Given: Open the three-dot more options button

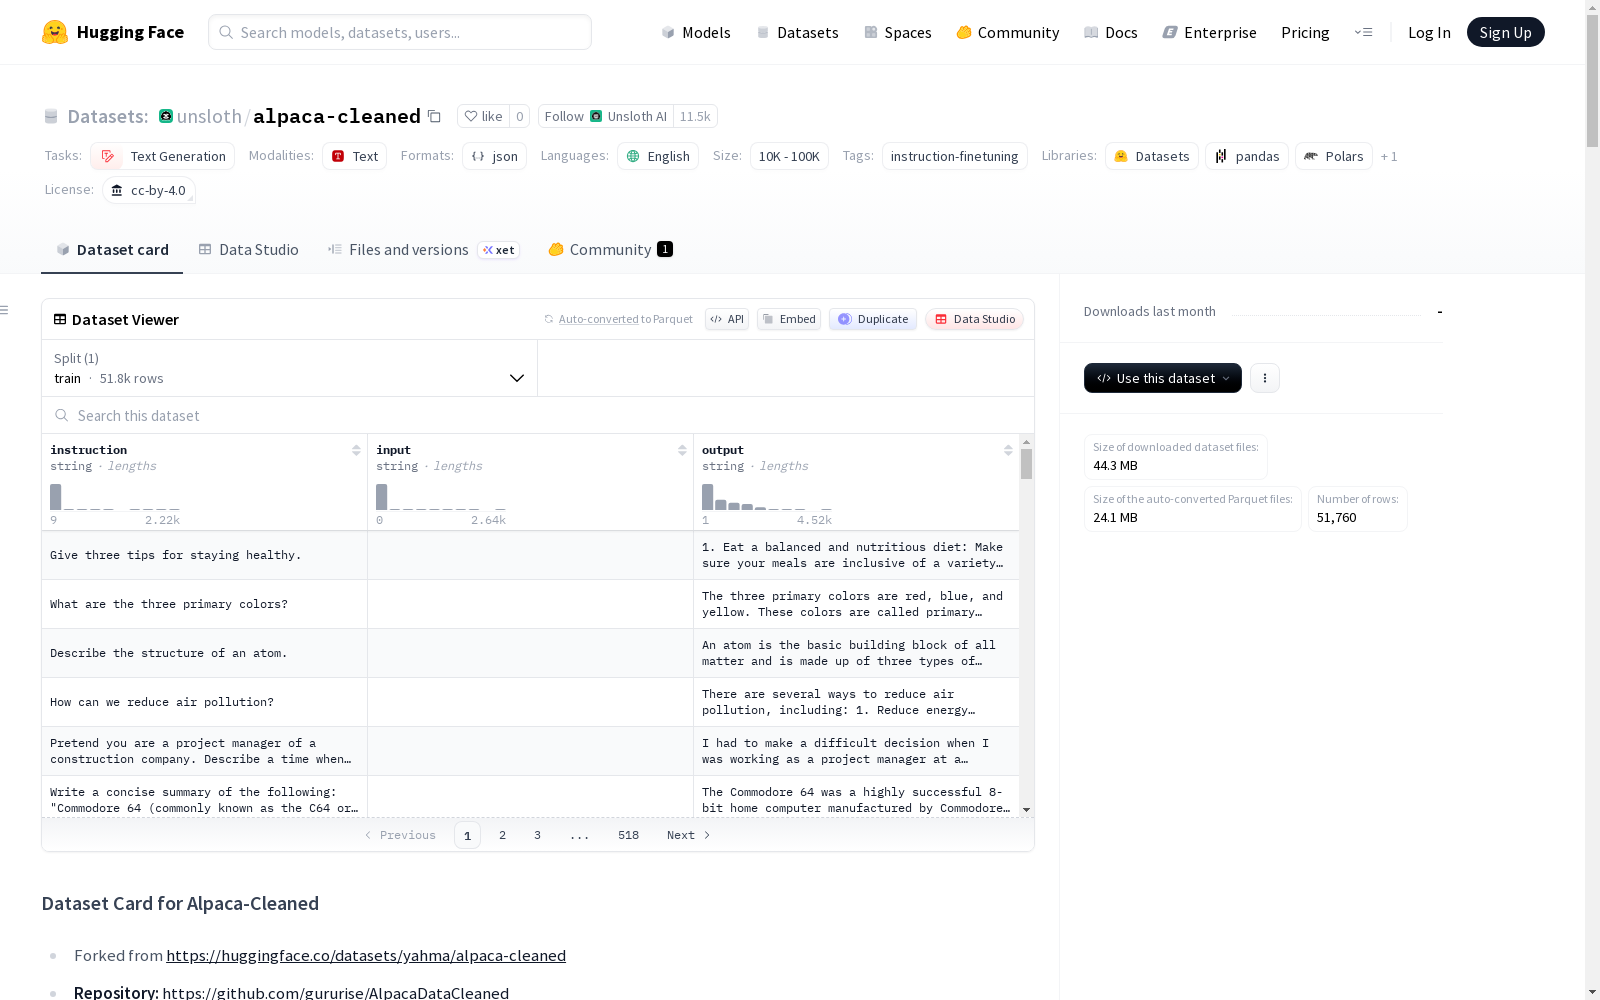Looking at the screenshot, I should (1265, 378).
